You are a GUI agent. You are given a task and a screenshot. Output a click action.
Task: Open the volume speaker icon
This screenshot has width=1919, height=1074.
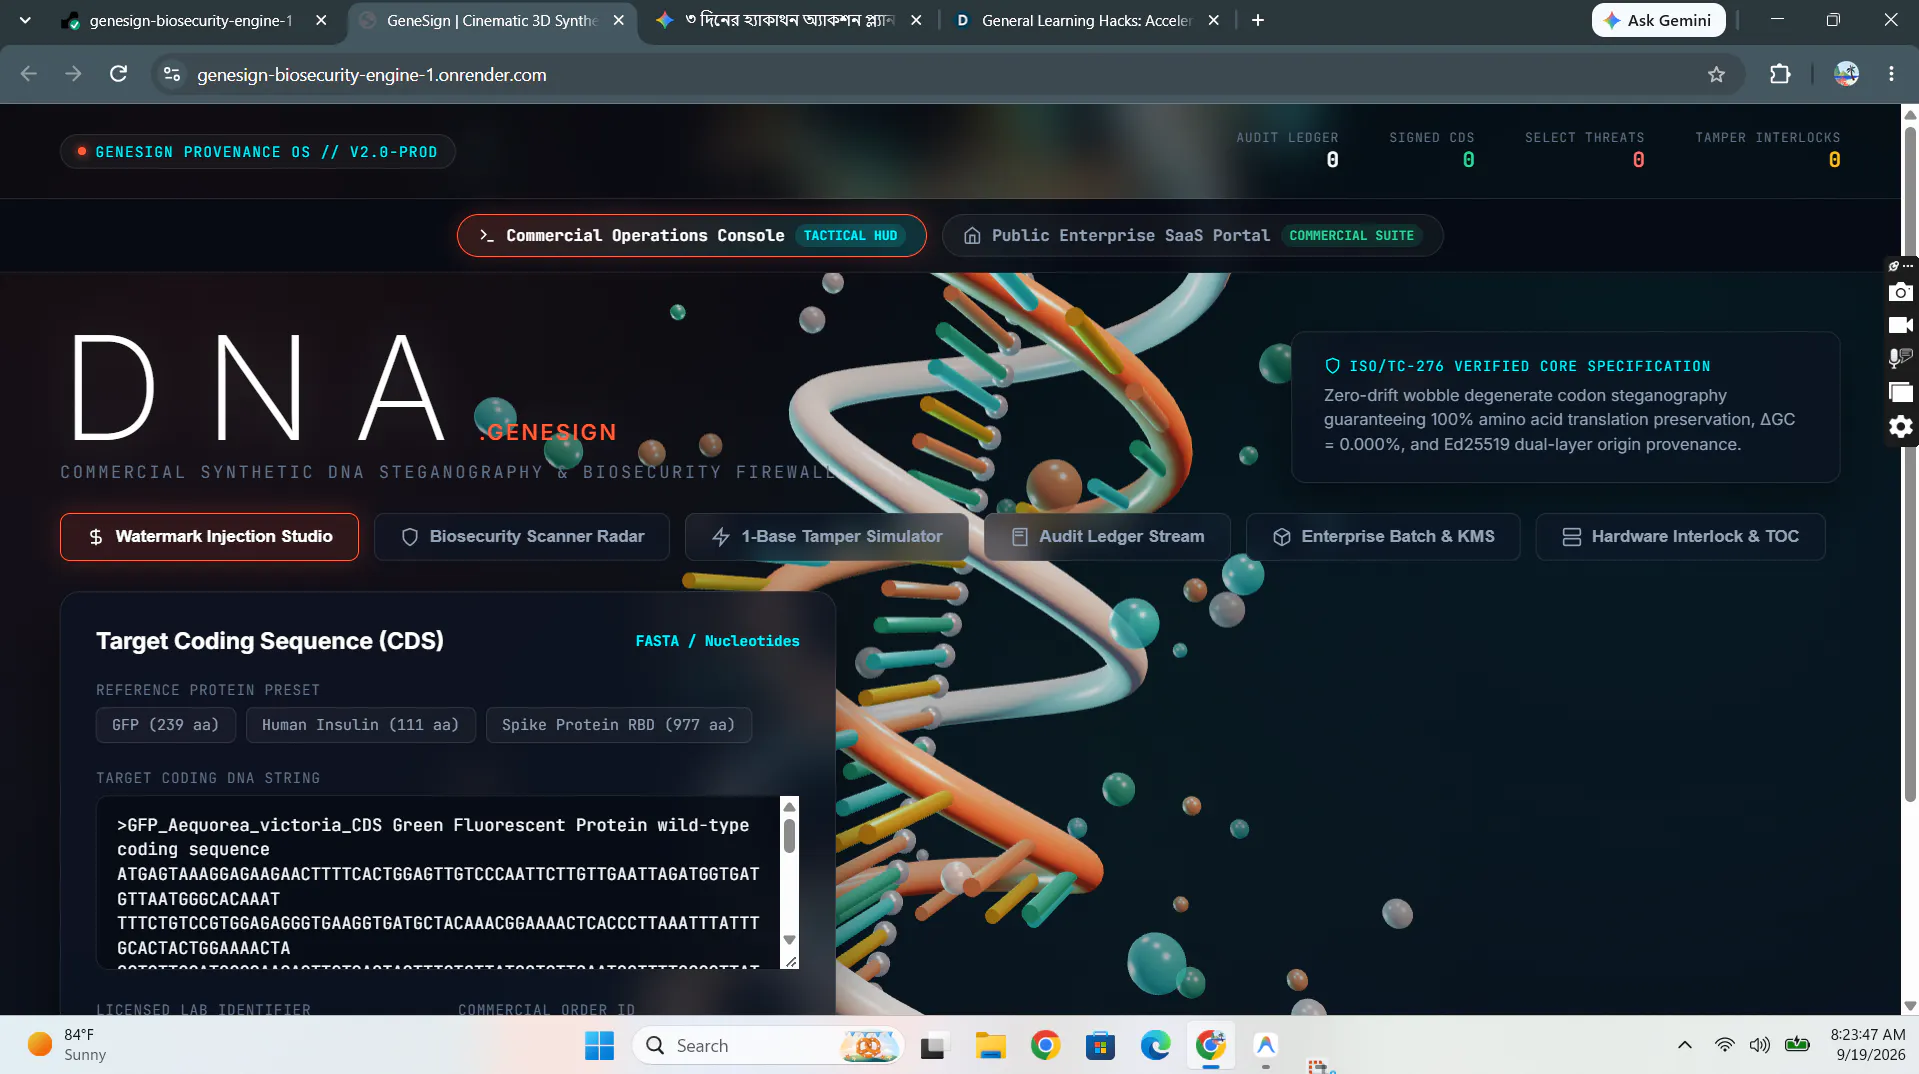tap(1760, 1046)
